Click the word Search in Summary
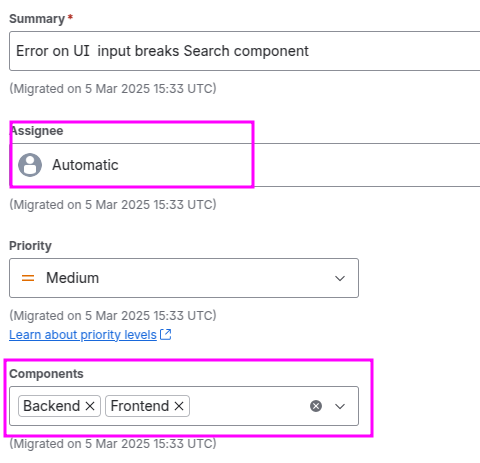The height and width of the screenshot is (463, 480). coord(206,51)
